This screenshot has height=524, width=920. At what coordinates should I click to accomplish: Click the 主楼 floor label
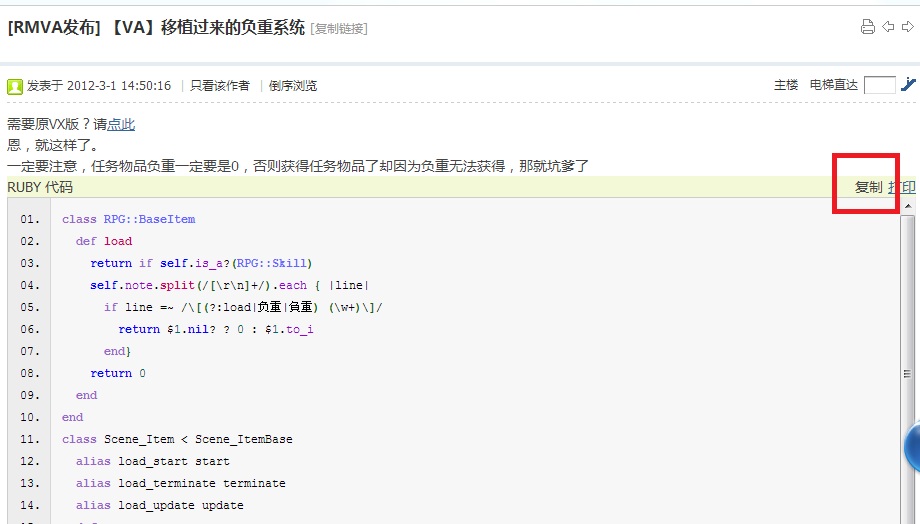(x=786, y=85)
